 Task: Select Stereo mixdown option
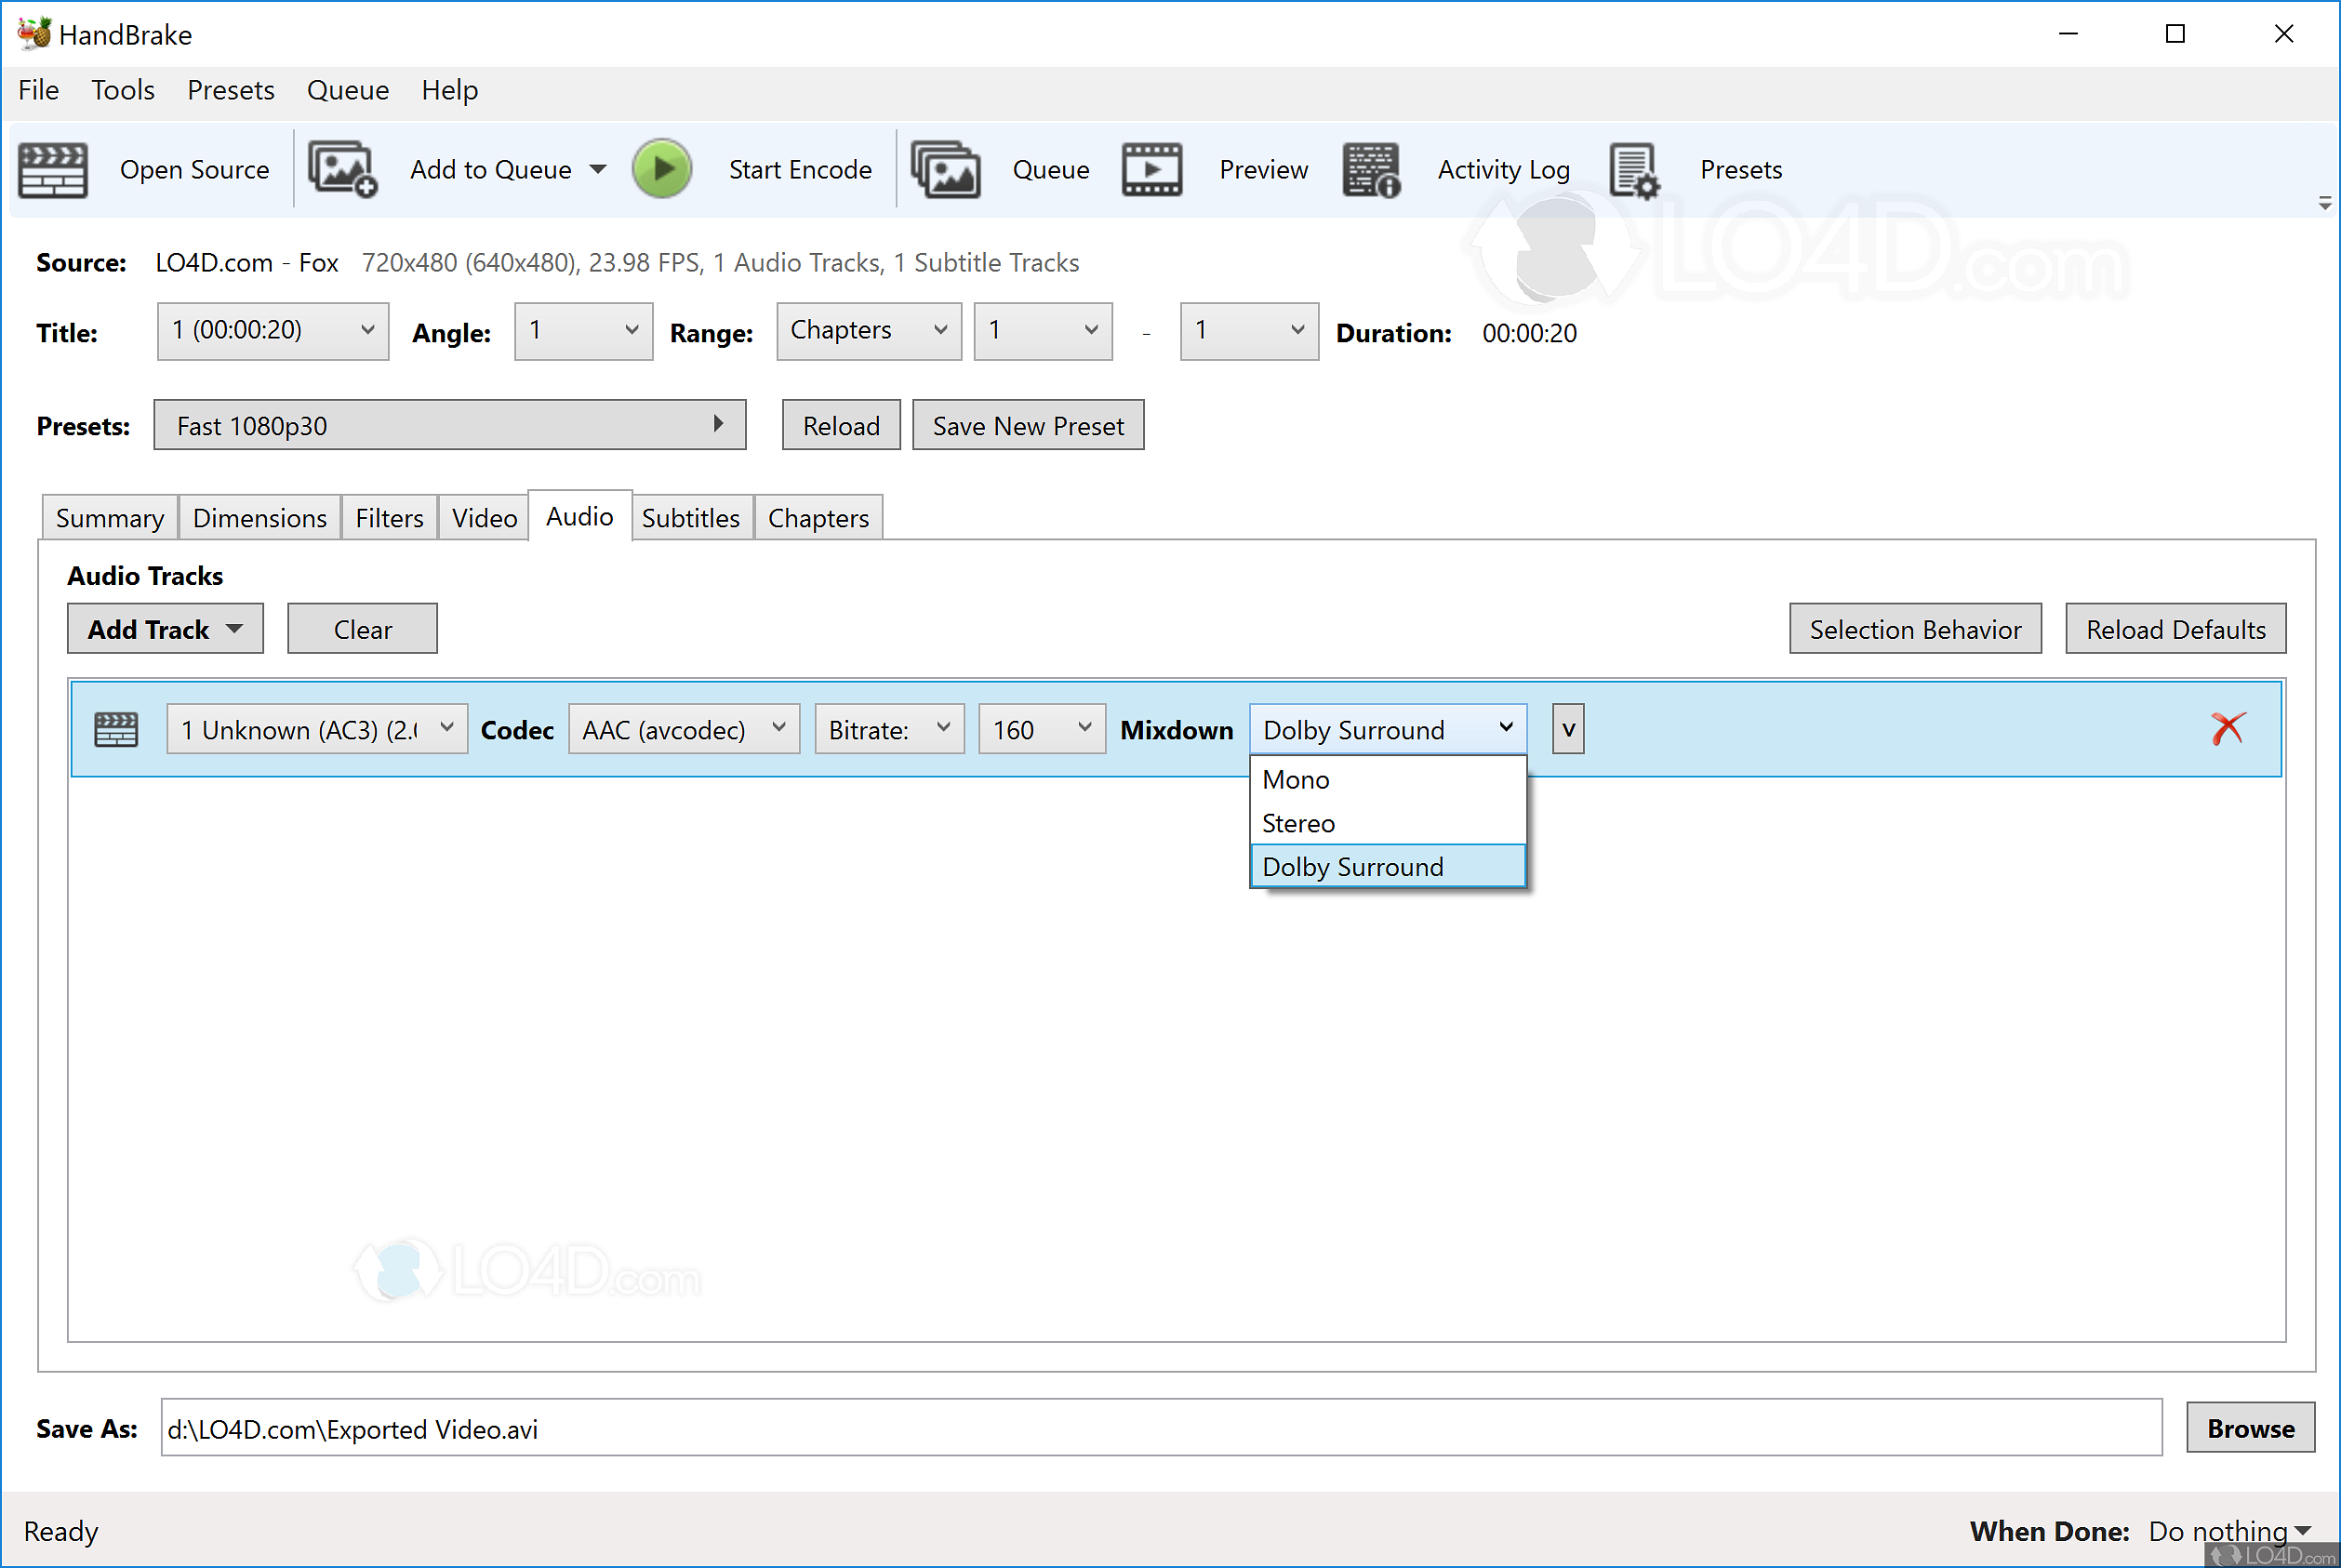pyautogui.click(x=1297, y=822)
